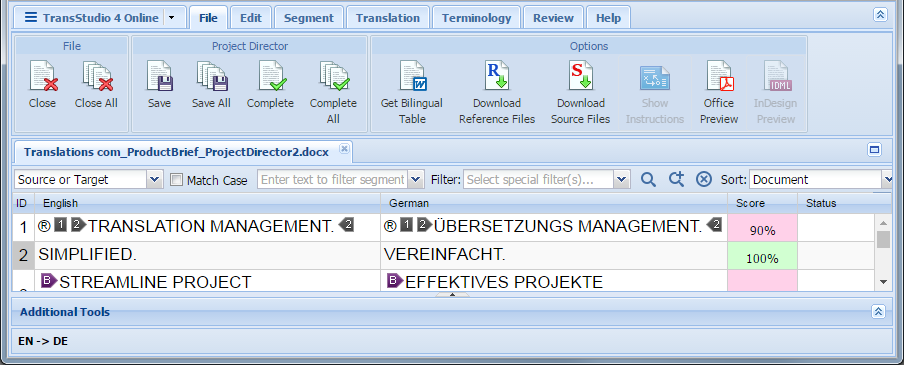Select the 100% score cell

[x=762, y=256]
